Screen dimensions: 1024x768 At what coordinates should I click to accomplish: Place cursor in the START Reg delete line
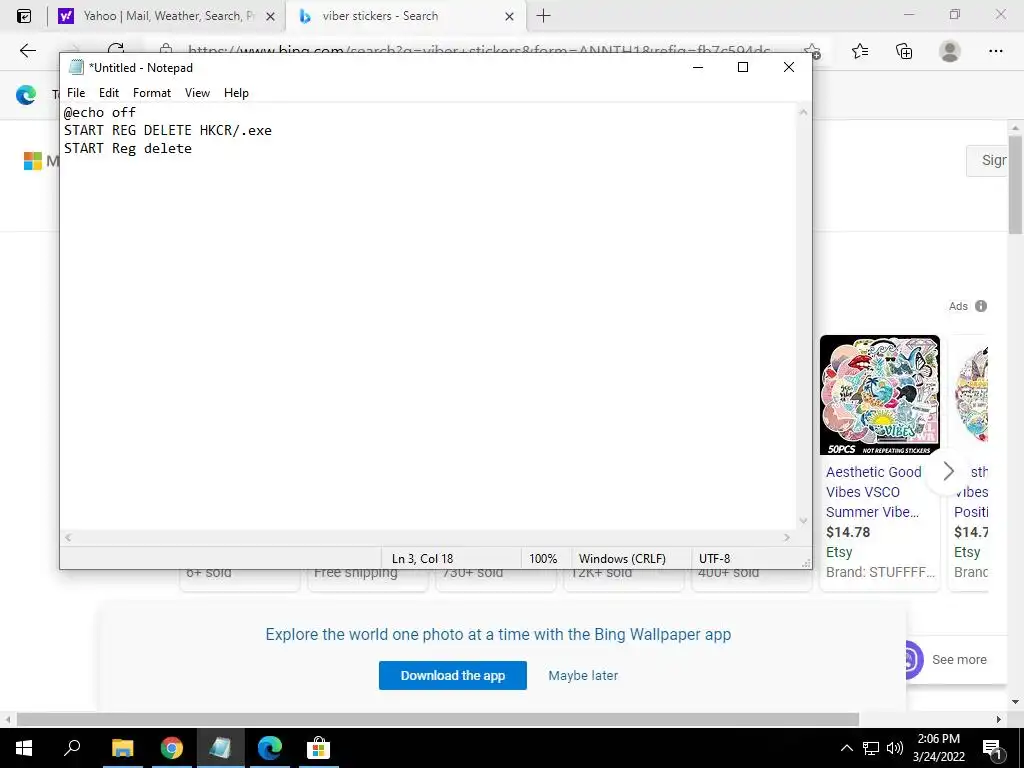point(128,148)
